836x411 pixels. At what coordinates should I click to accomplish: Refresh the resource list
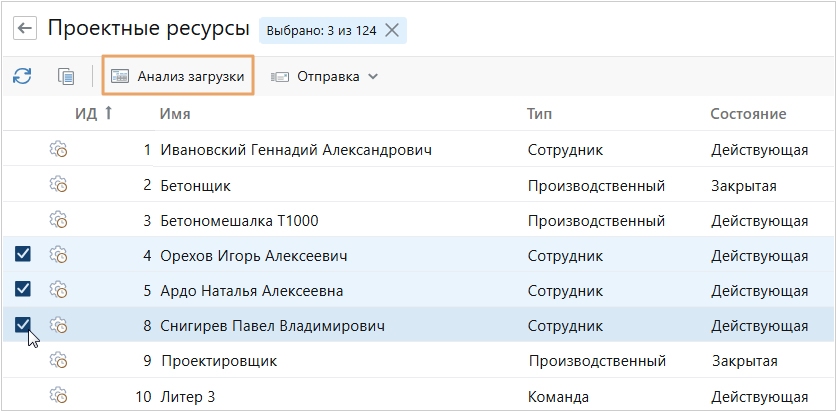pos(22,76)
